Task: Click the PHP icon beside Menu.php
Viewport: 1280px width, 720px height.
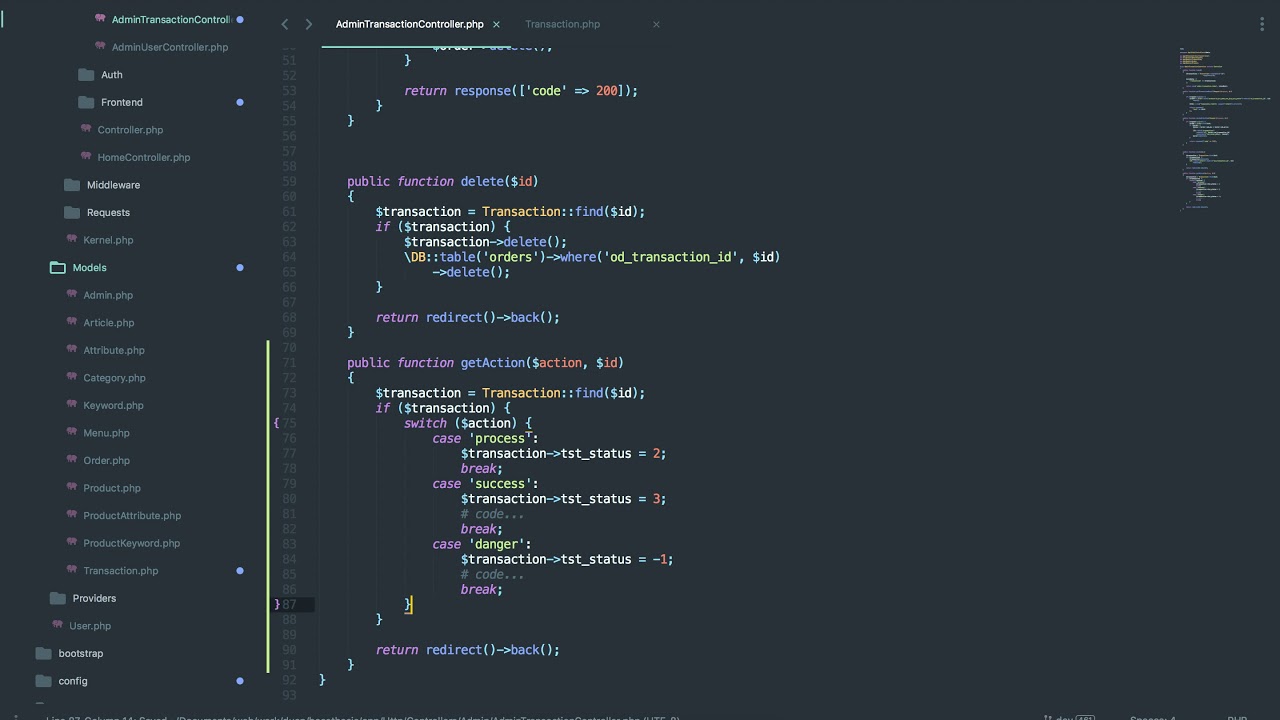Action: coord(73,432)
